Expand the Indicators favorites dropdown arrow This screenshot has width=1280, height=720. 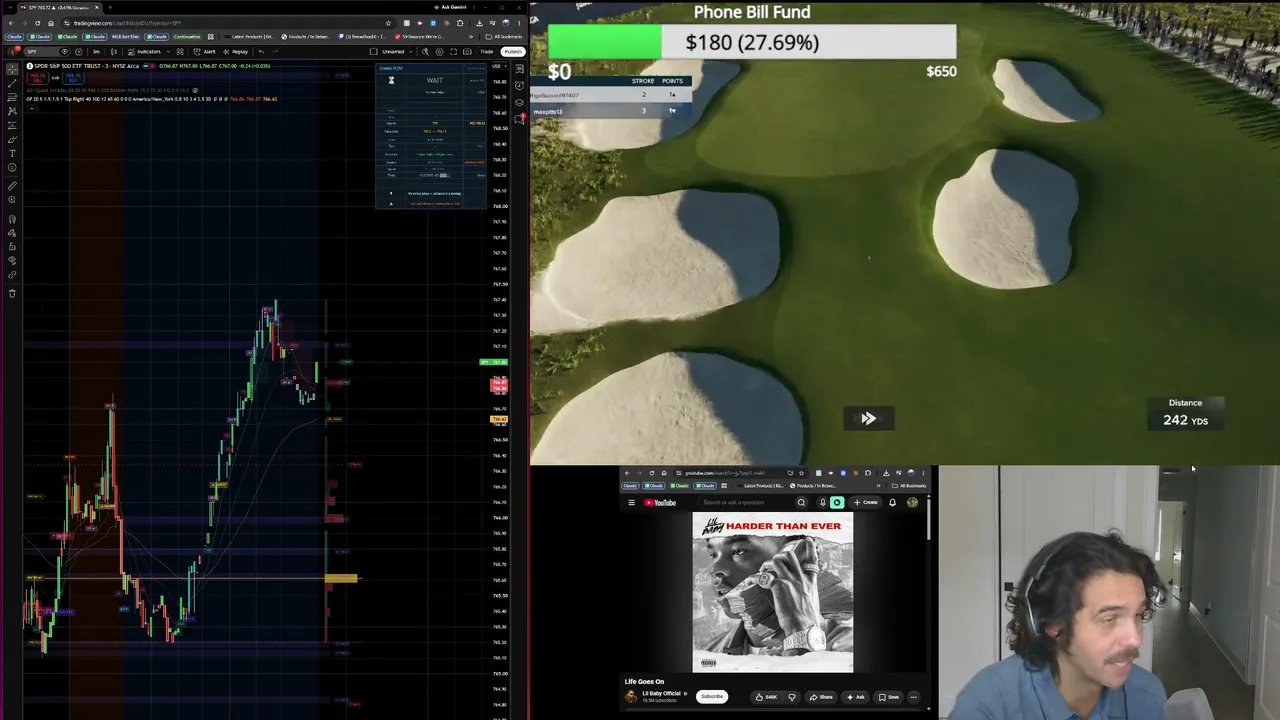[166, 51]
